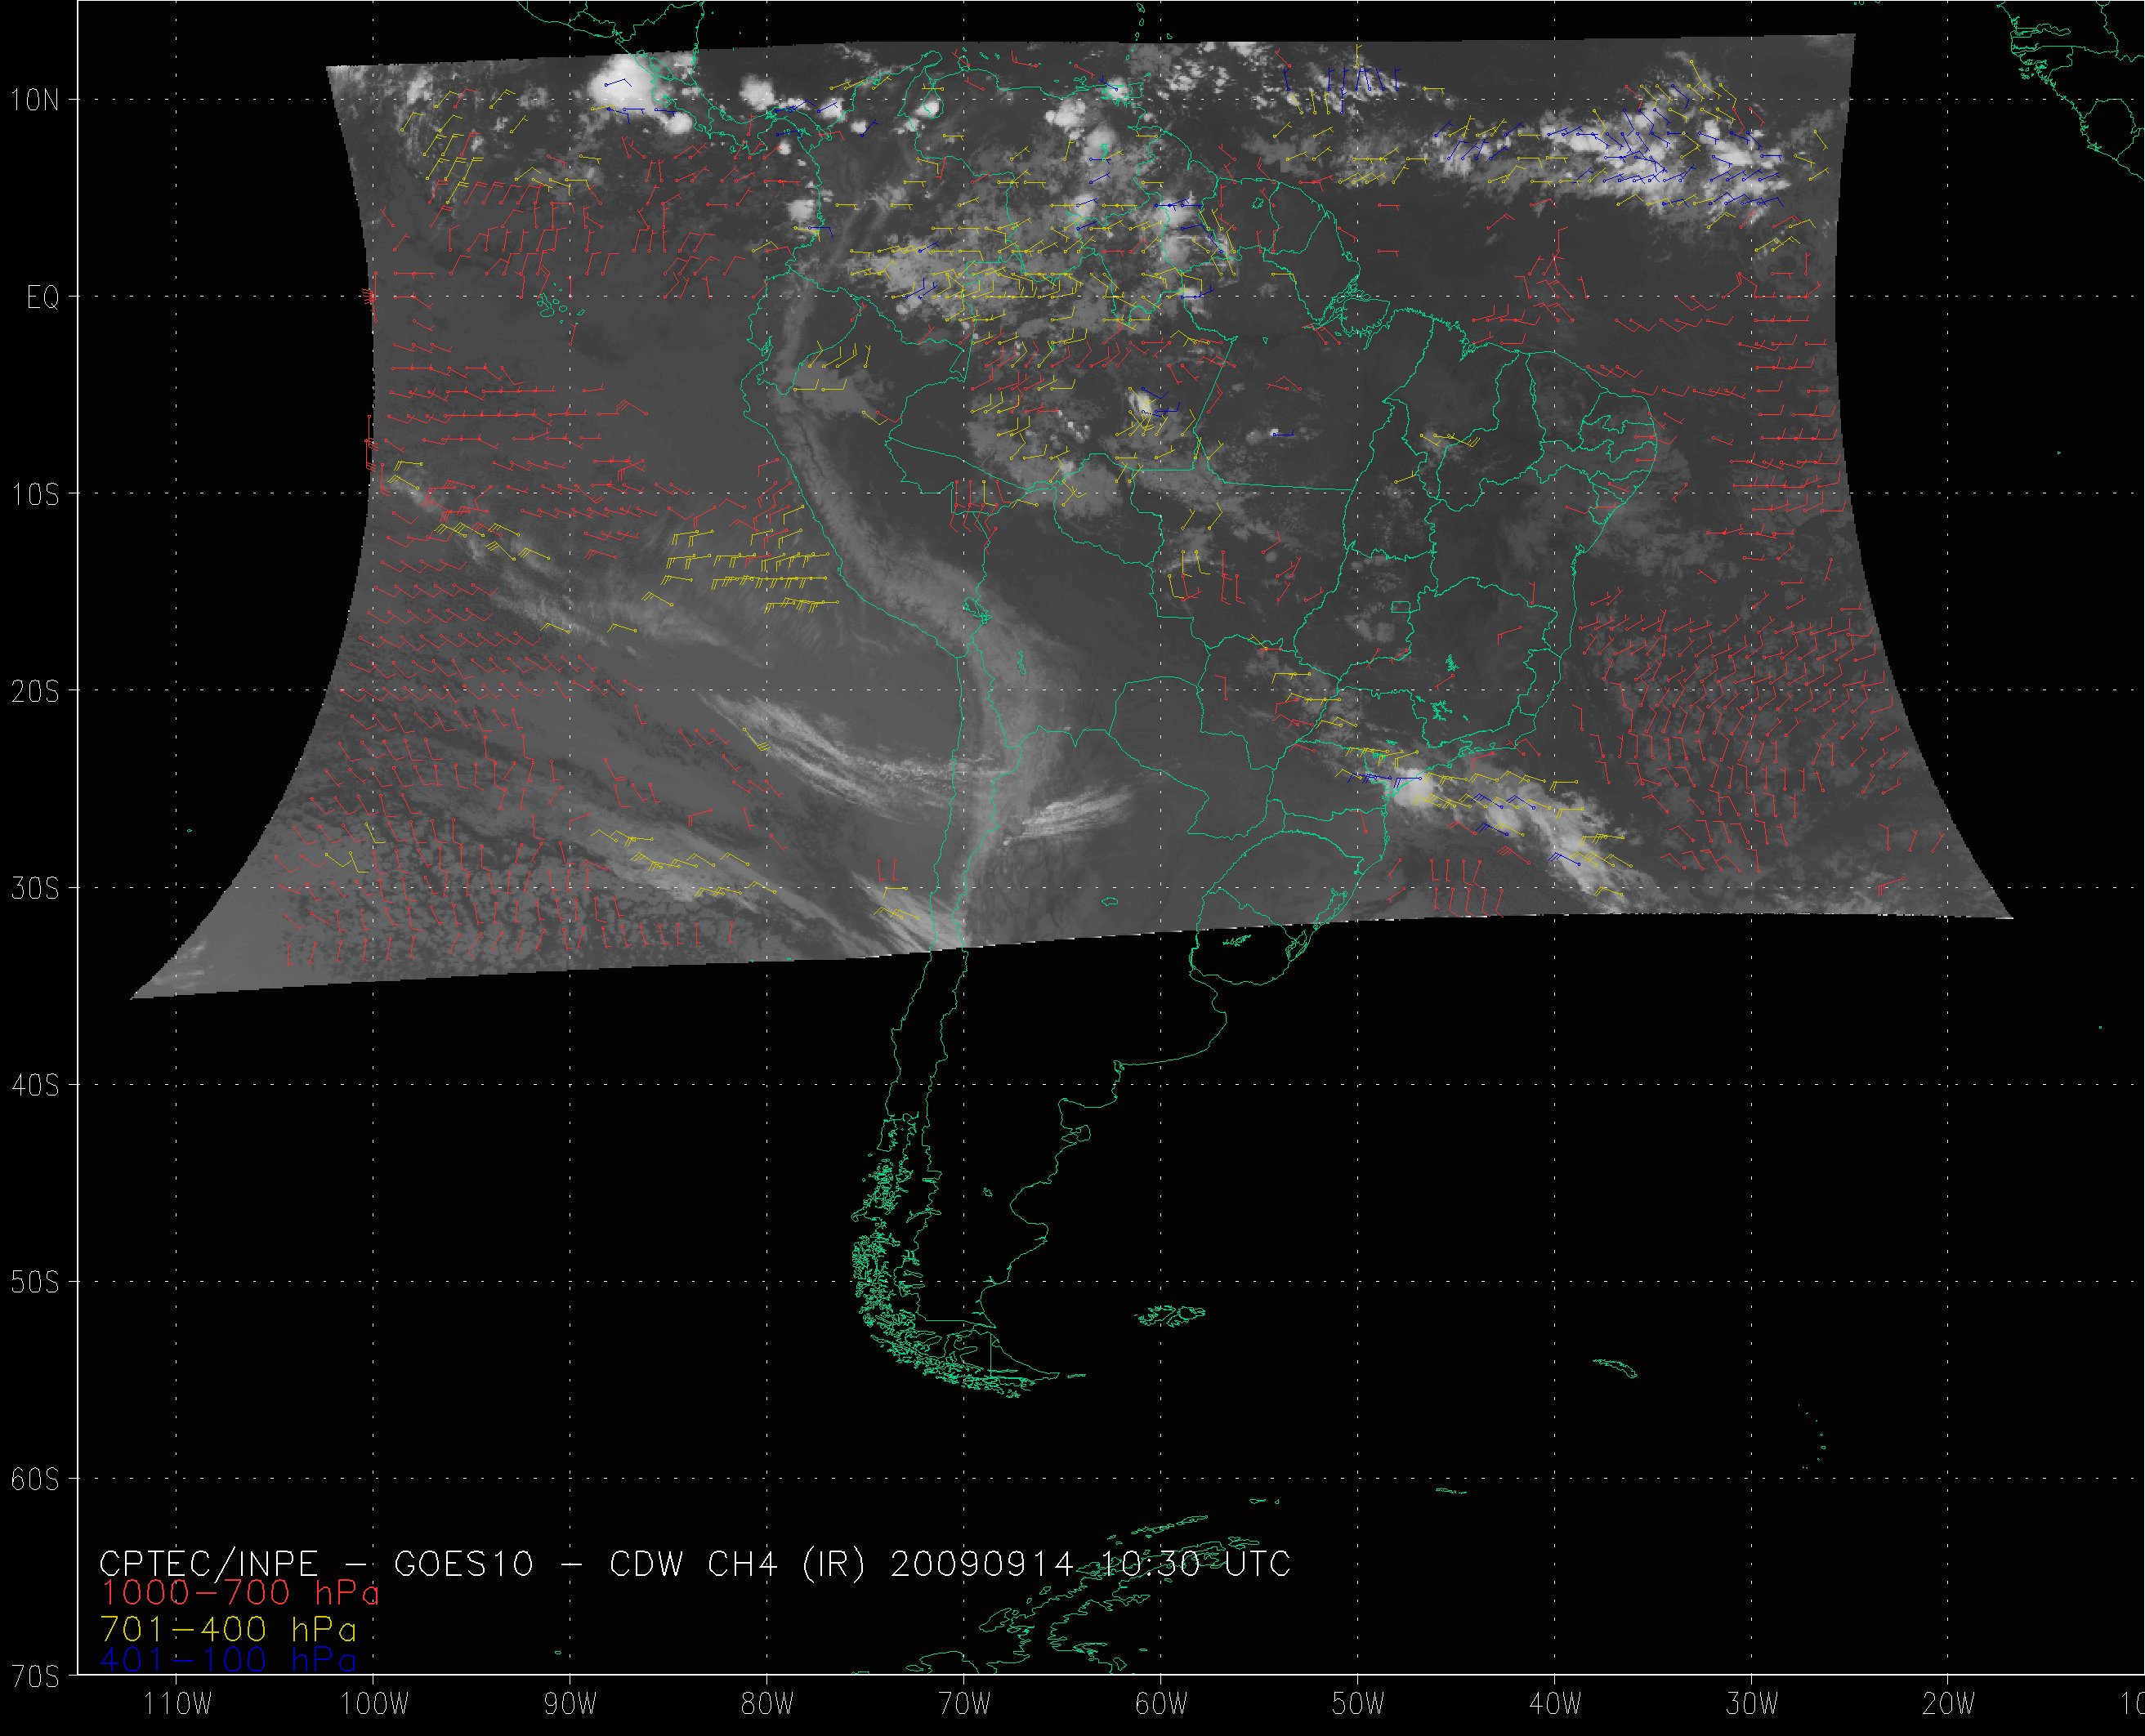Screen dimensions: 2145x1736
Task: Click the 10N latitude axis label
Action: coord(36,100)
